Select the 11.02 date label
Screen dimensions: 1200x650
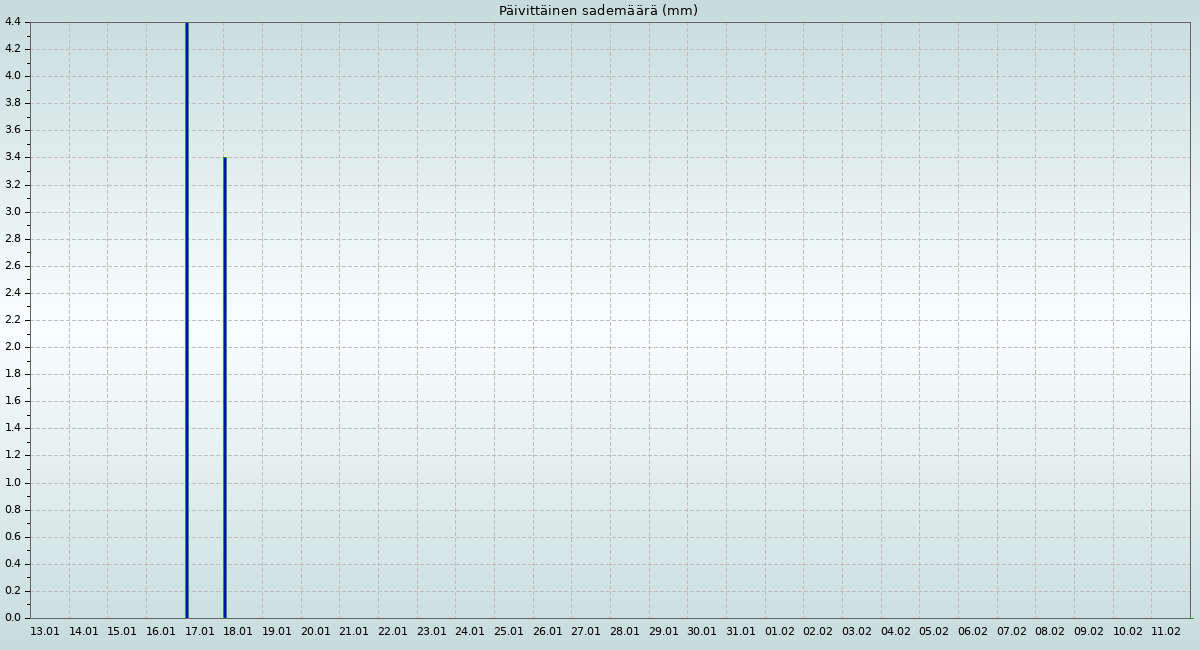(1166, 632)
